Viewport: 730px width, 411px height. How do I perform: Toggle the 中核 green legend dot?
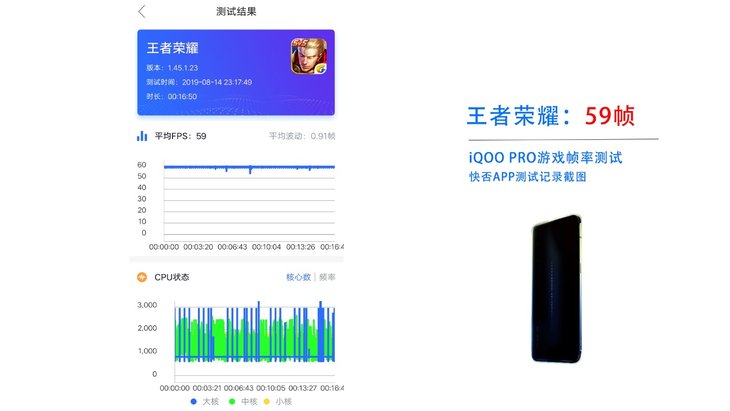coord(232,401)
